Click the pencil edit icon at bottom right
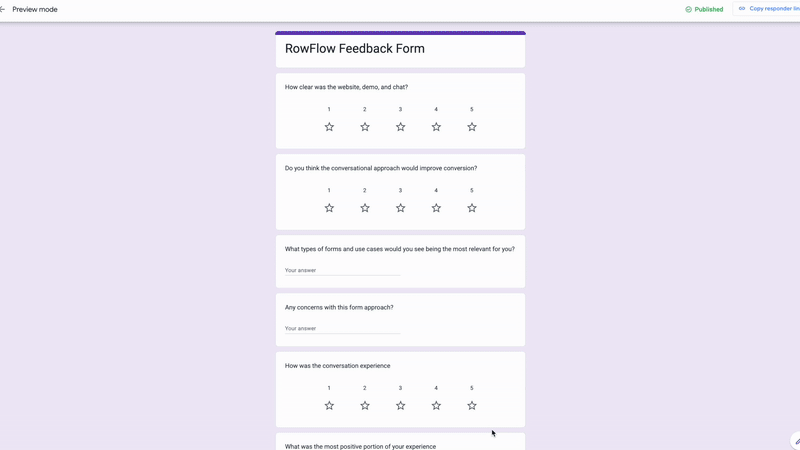This screenshot has width=800, height=450. [796, 441]
